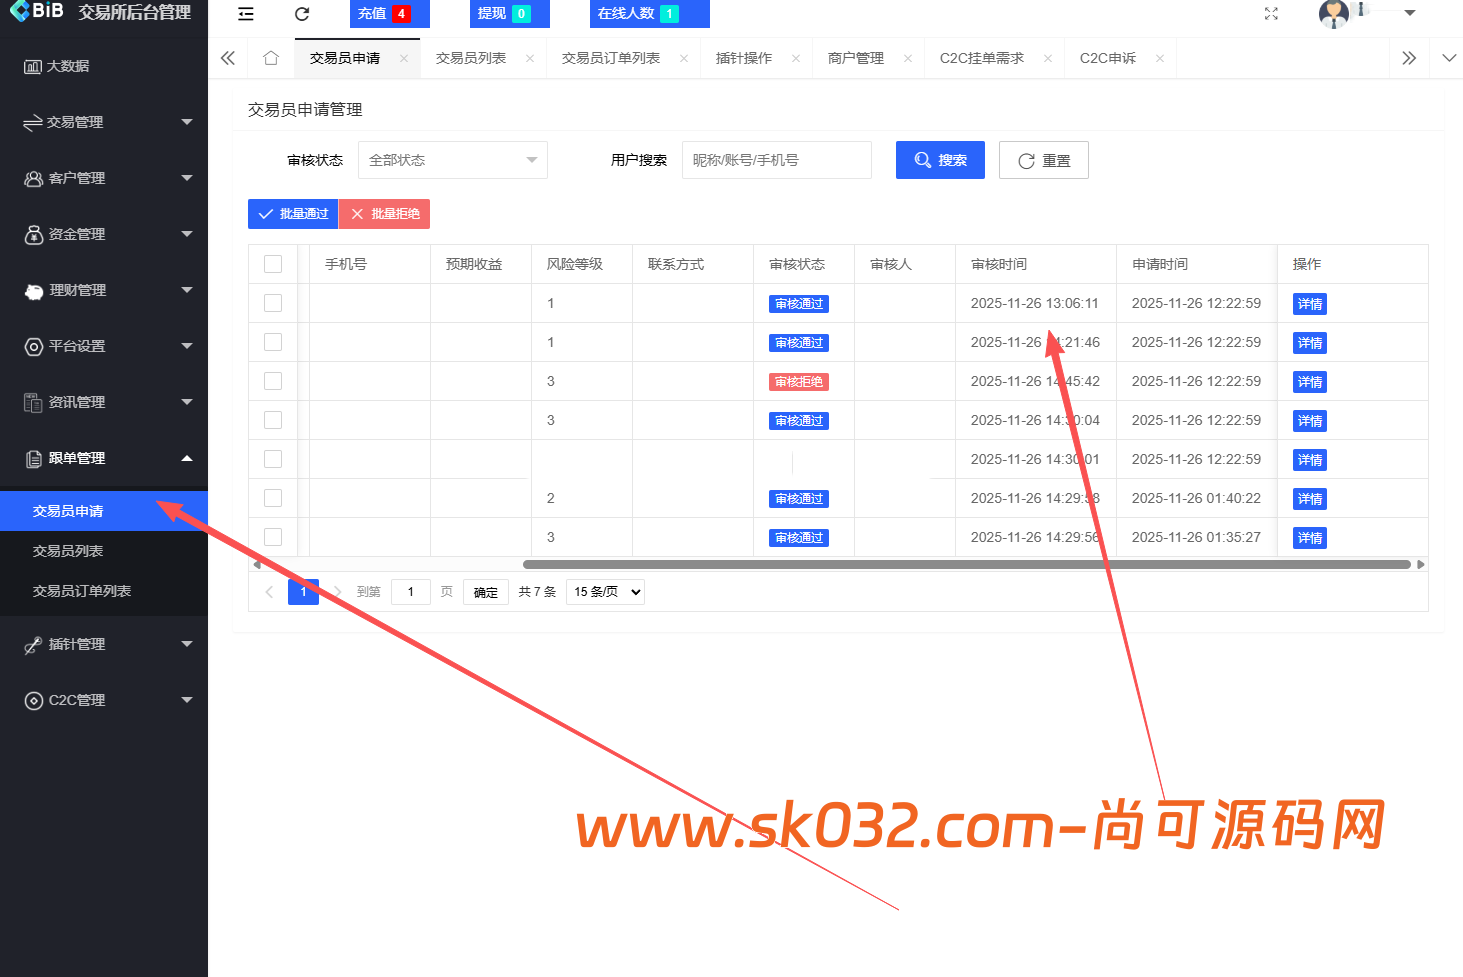Click the fullscreen expand icon

[1271, 14]
